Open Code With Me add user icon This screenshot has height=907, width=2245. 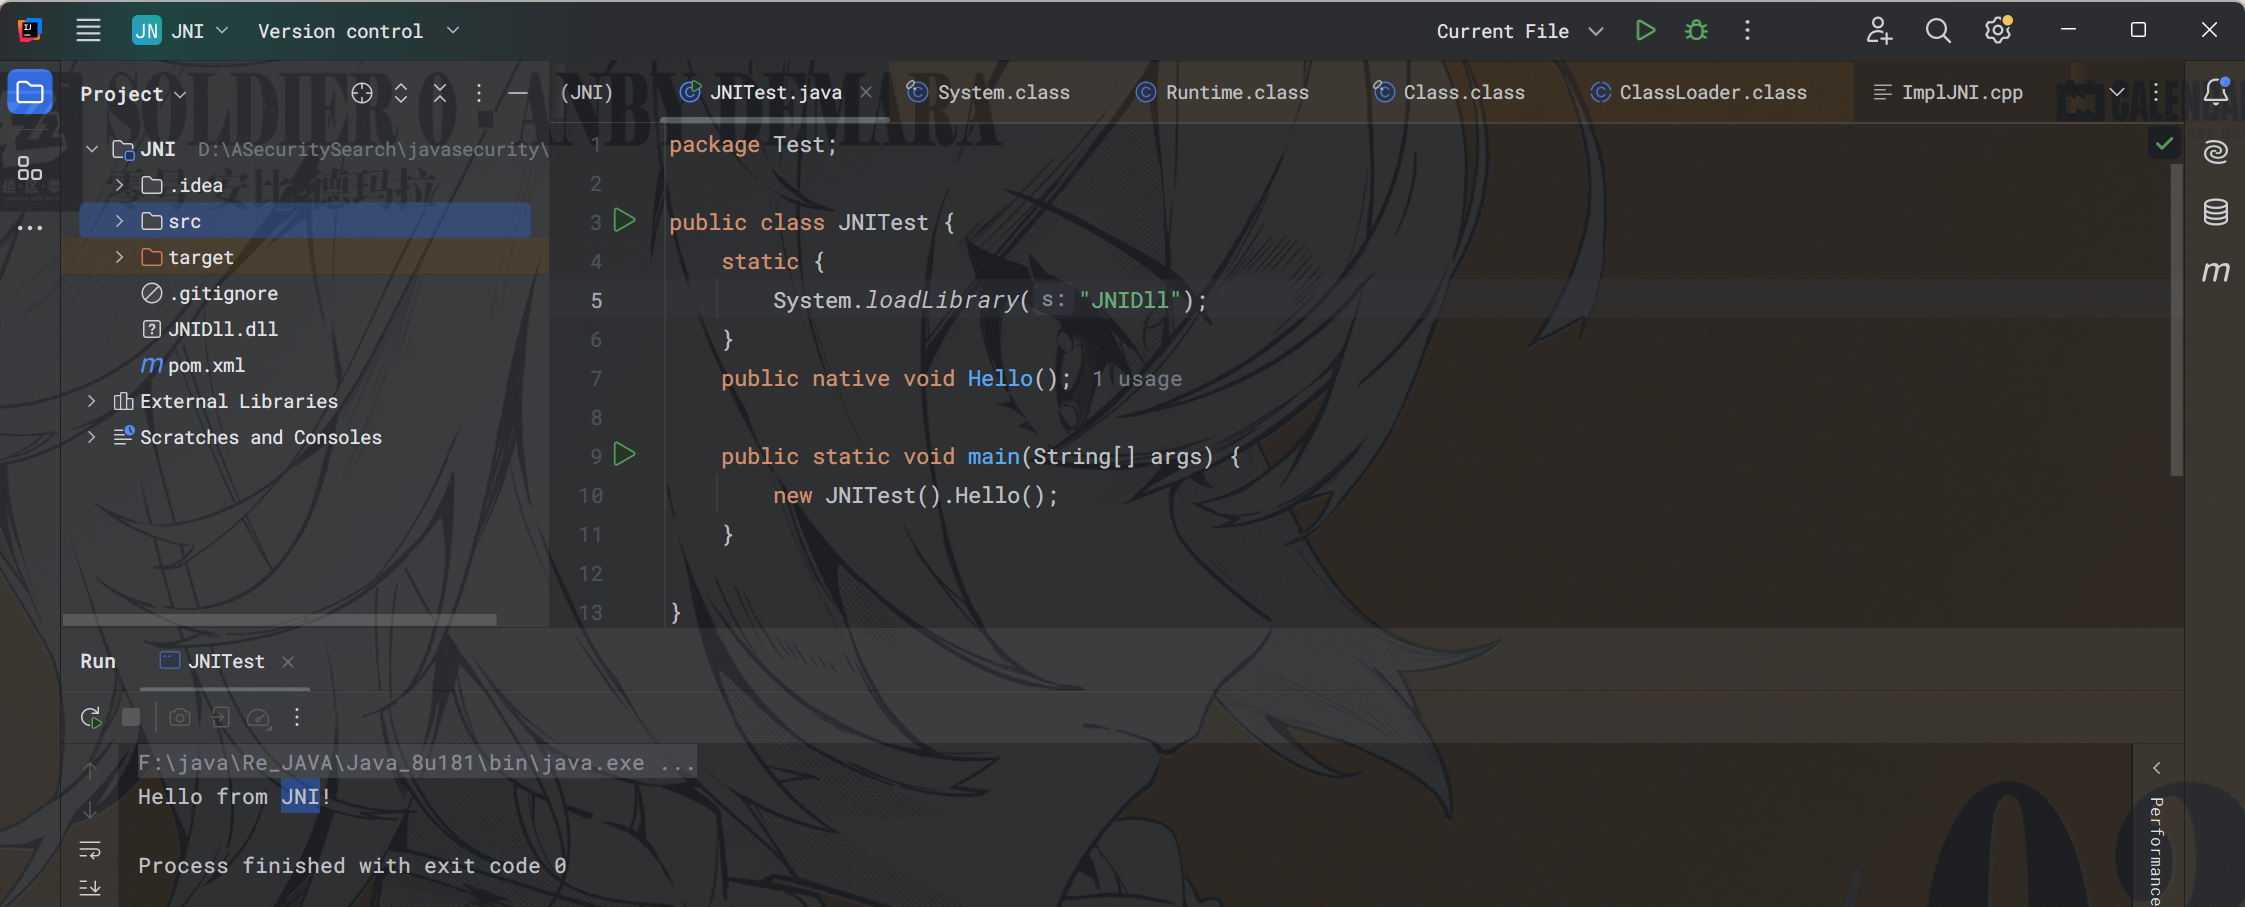coord(1879,30)
